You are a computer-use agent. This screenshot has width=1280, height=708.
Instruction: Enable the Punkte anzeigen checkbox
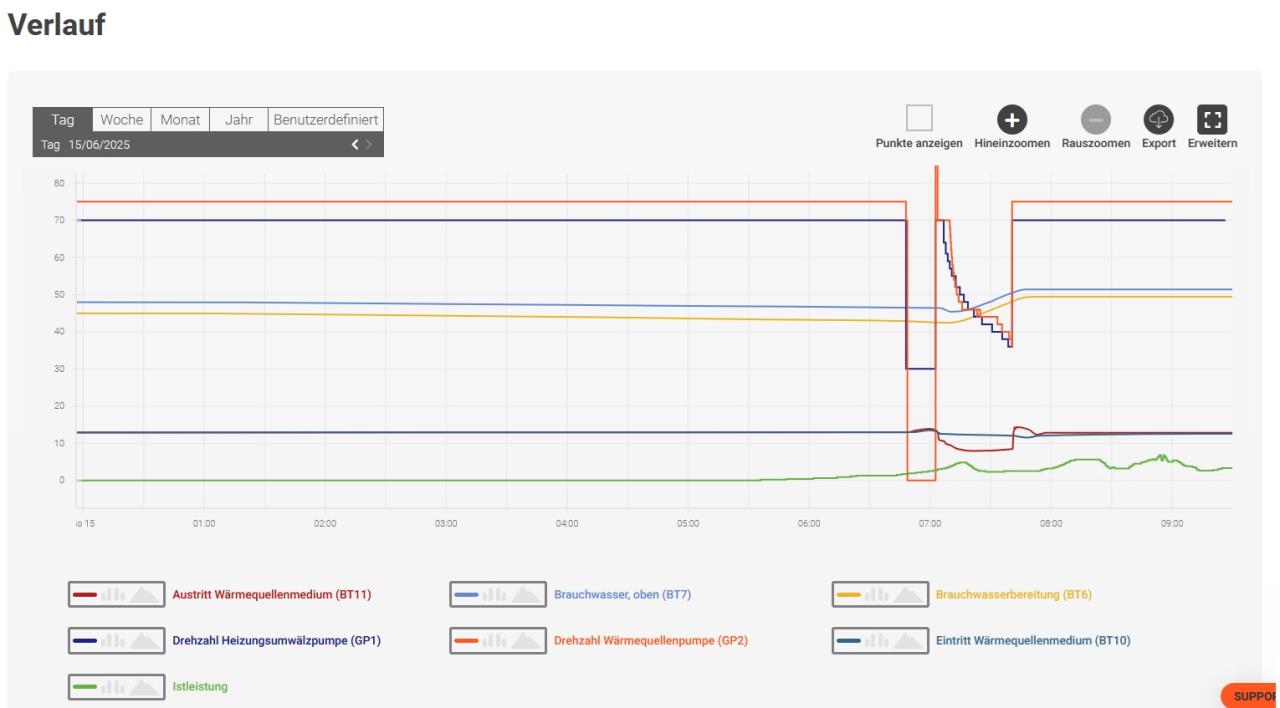click(x=919, y=119)
